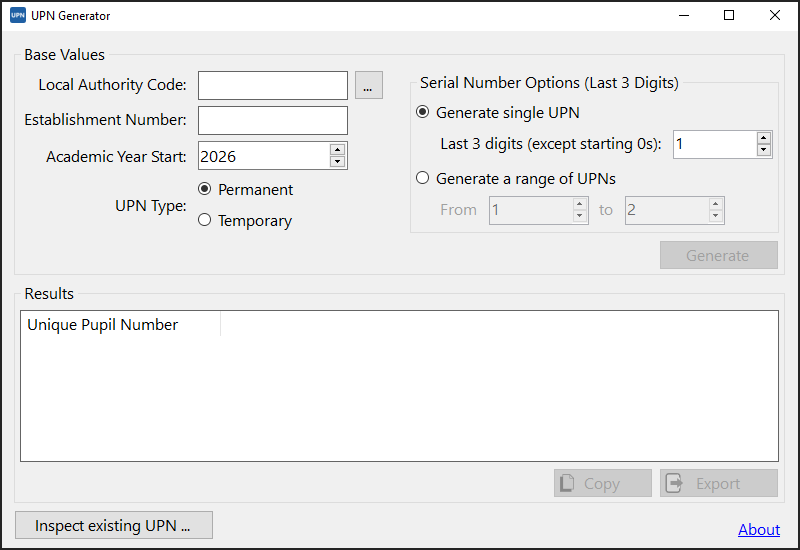Screen dimensions: 800x550
Task: Decrease the 'to' value spinner down arrow
Action: [x=715, y=216]
